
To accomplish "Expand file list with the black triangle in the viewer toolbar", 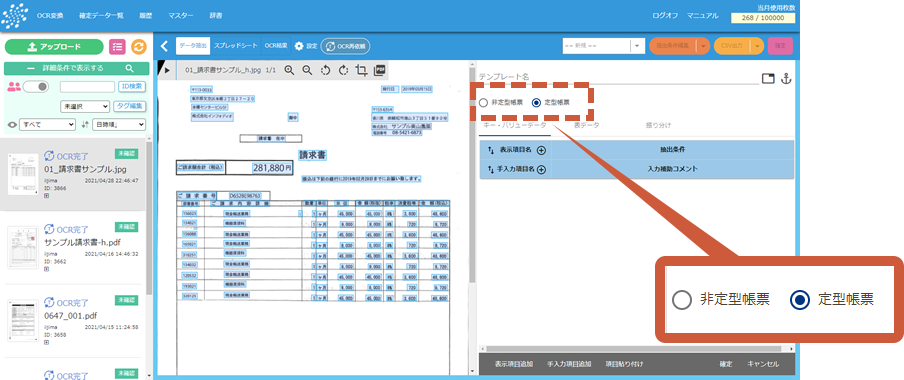I will click(x=167, y=71).
